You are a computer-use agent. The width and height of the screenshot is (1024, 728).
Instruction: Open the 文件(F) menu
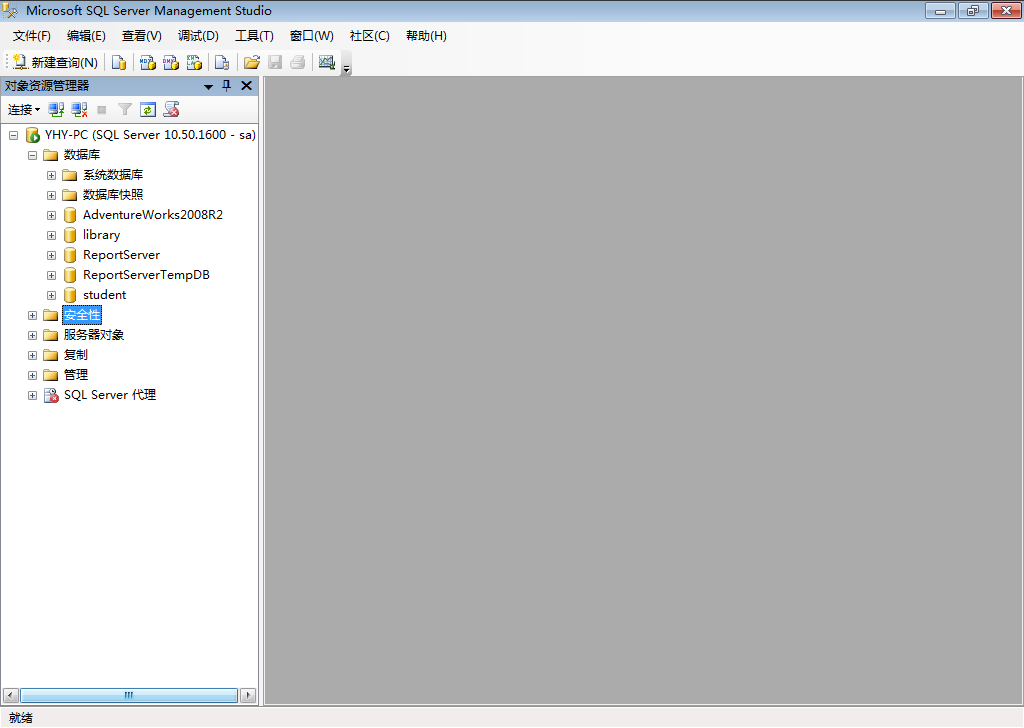click(x=31, y=36)
